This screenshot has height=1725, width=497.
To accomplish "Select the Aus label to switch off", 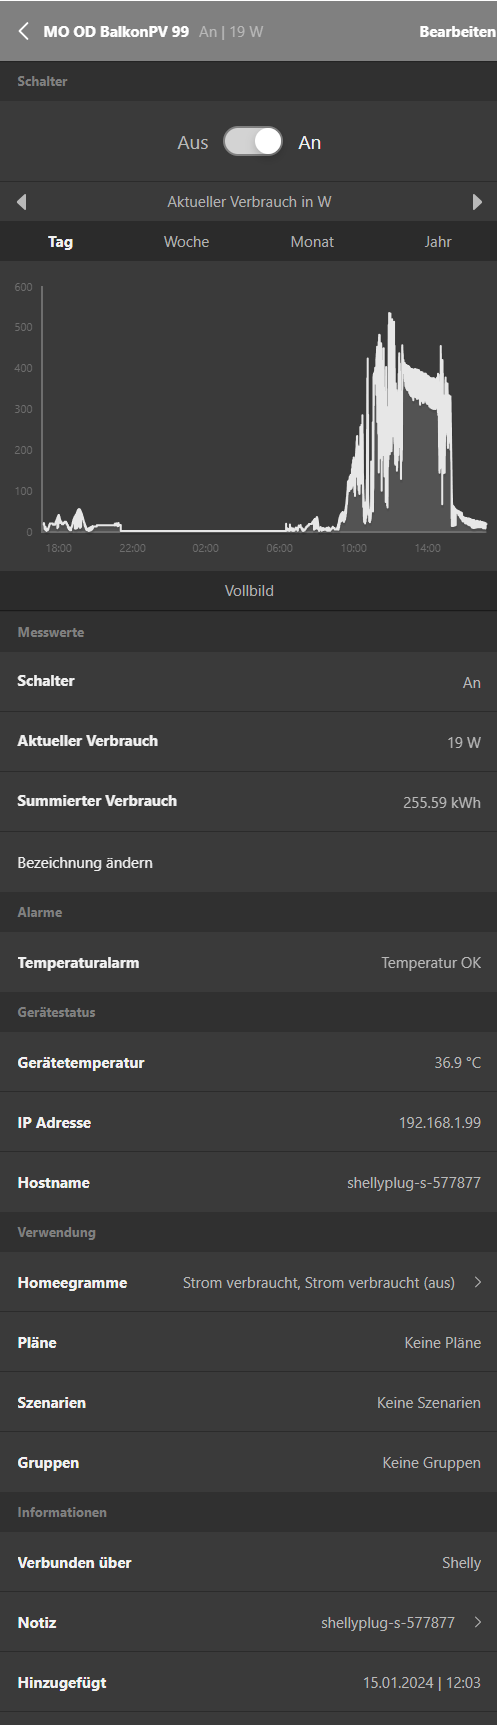I will coord(193,143).
